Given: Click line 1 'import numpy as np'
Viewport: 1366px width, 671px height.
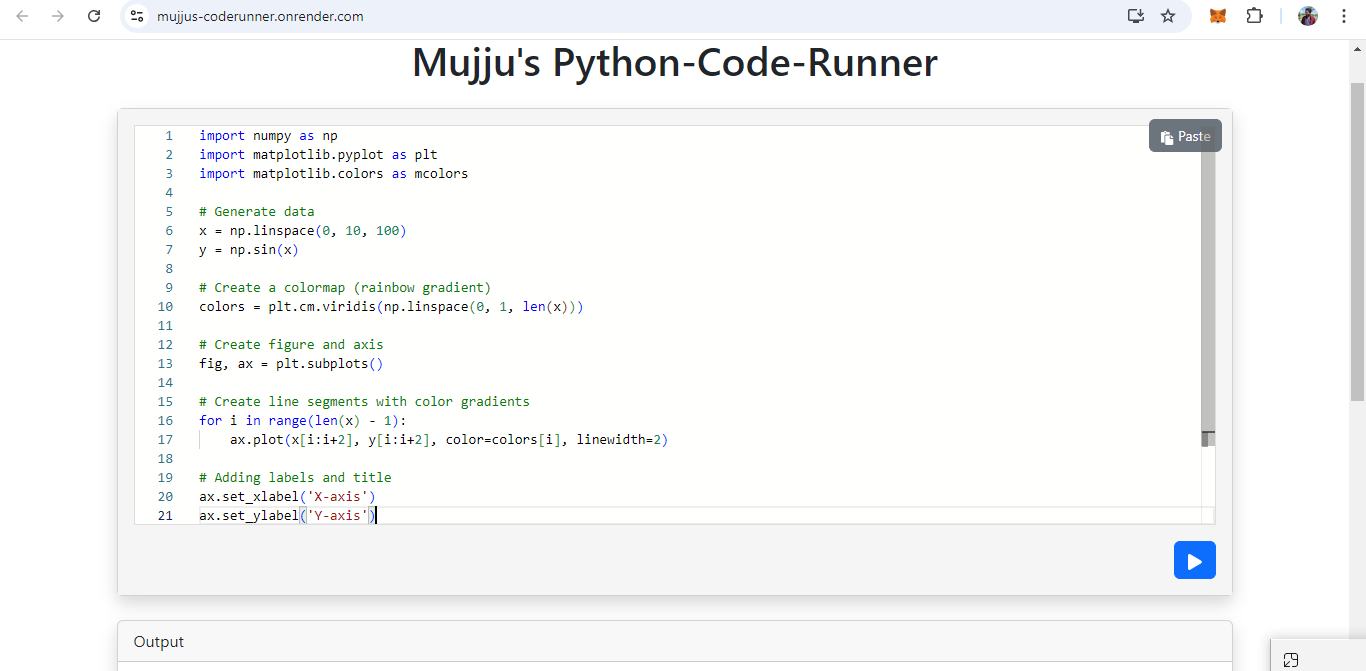Looking at the screenshot, I should [268, 135].
